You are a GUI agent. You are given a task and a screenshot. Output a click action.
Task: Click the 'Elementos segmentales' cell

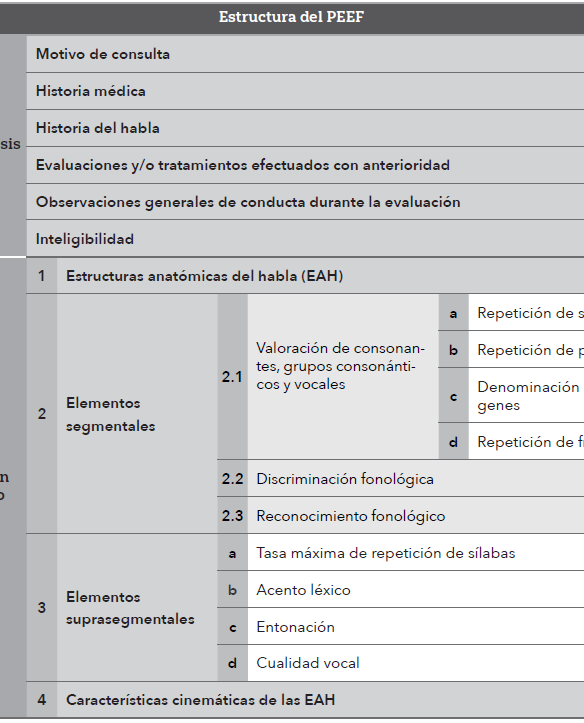tap(137, 414)
